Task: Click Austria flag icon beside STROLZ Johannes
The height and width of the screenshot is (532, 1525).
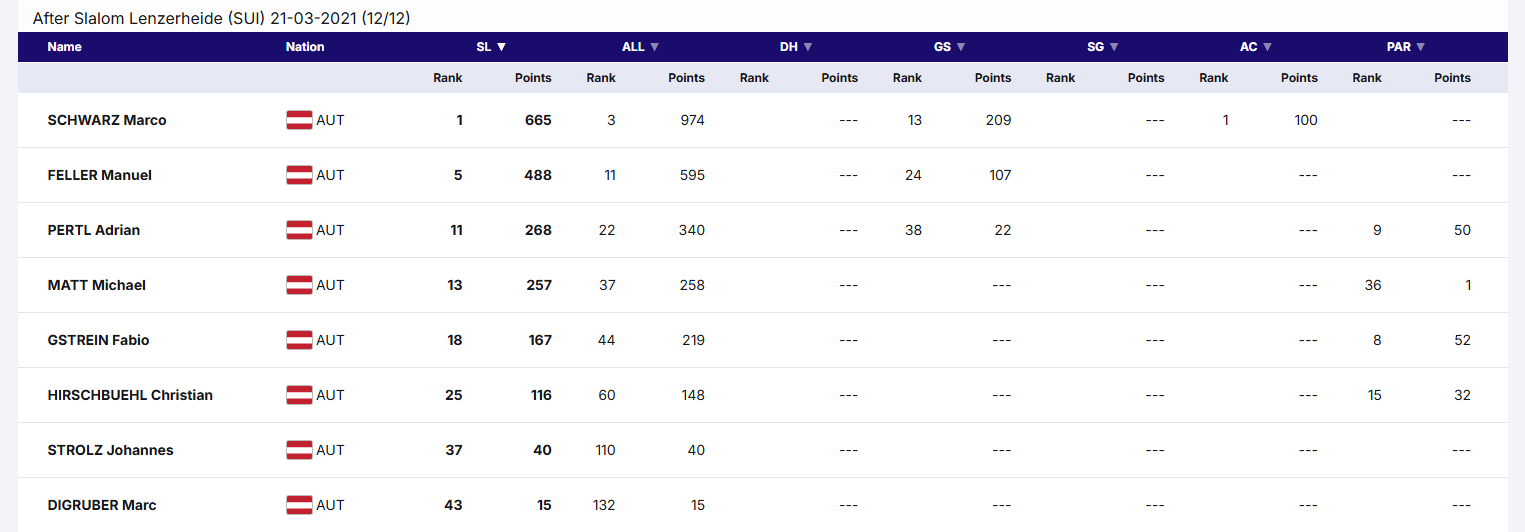Action: pos(299,450)
